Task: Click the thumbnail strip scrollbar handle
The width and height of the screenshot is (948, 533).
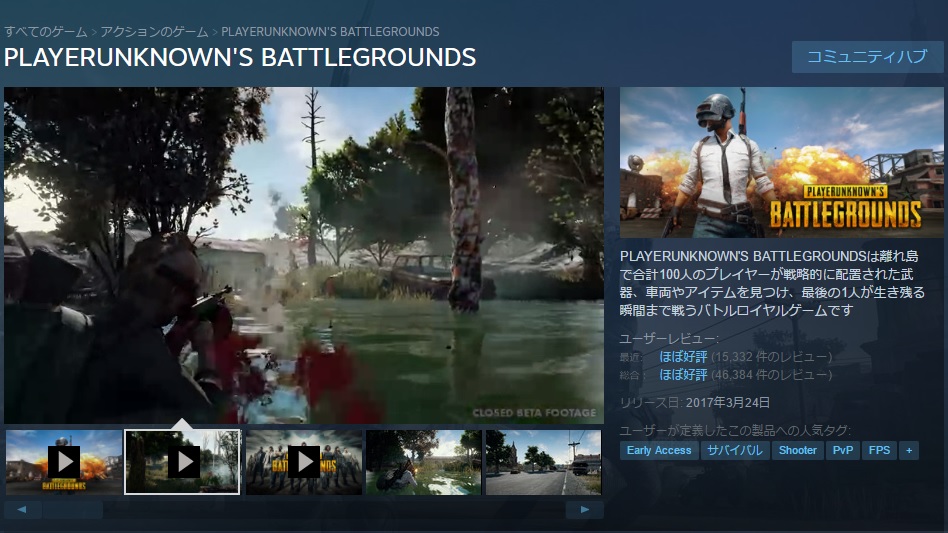Action: click(x=73, y=509)
